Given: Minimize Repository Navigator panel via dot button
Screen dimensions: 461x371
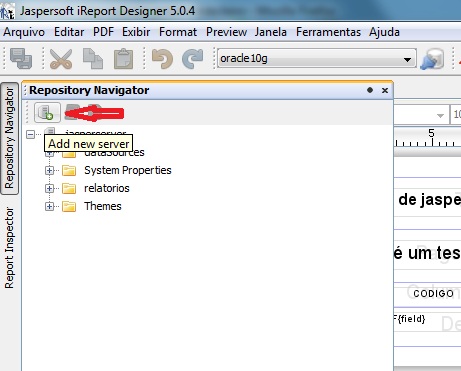Looking at the screenshot, I should click(370, 90).
